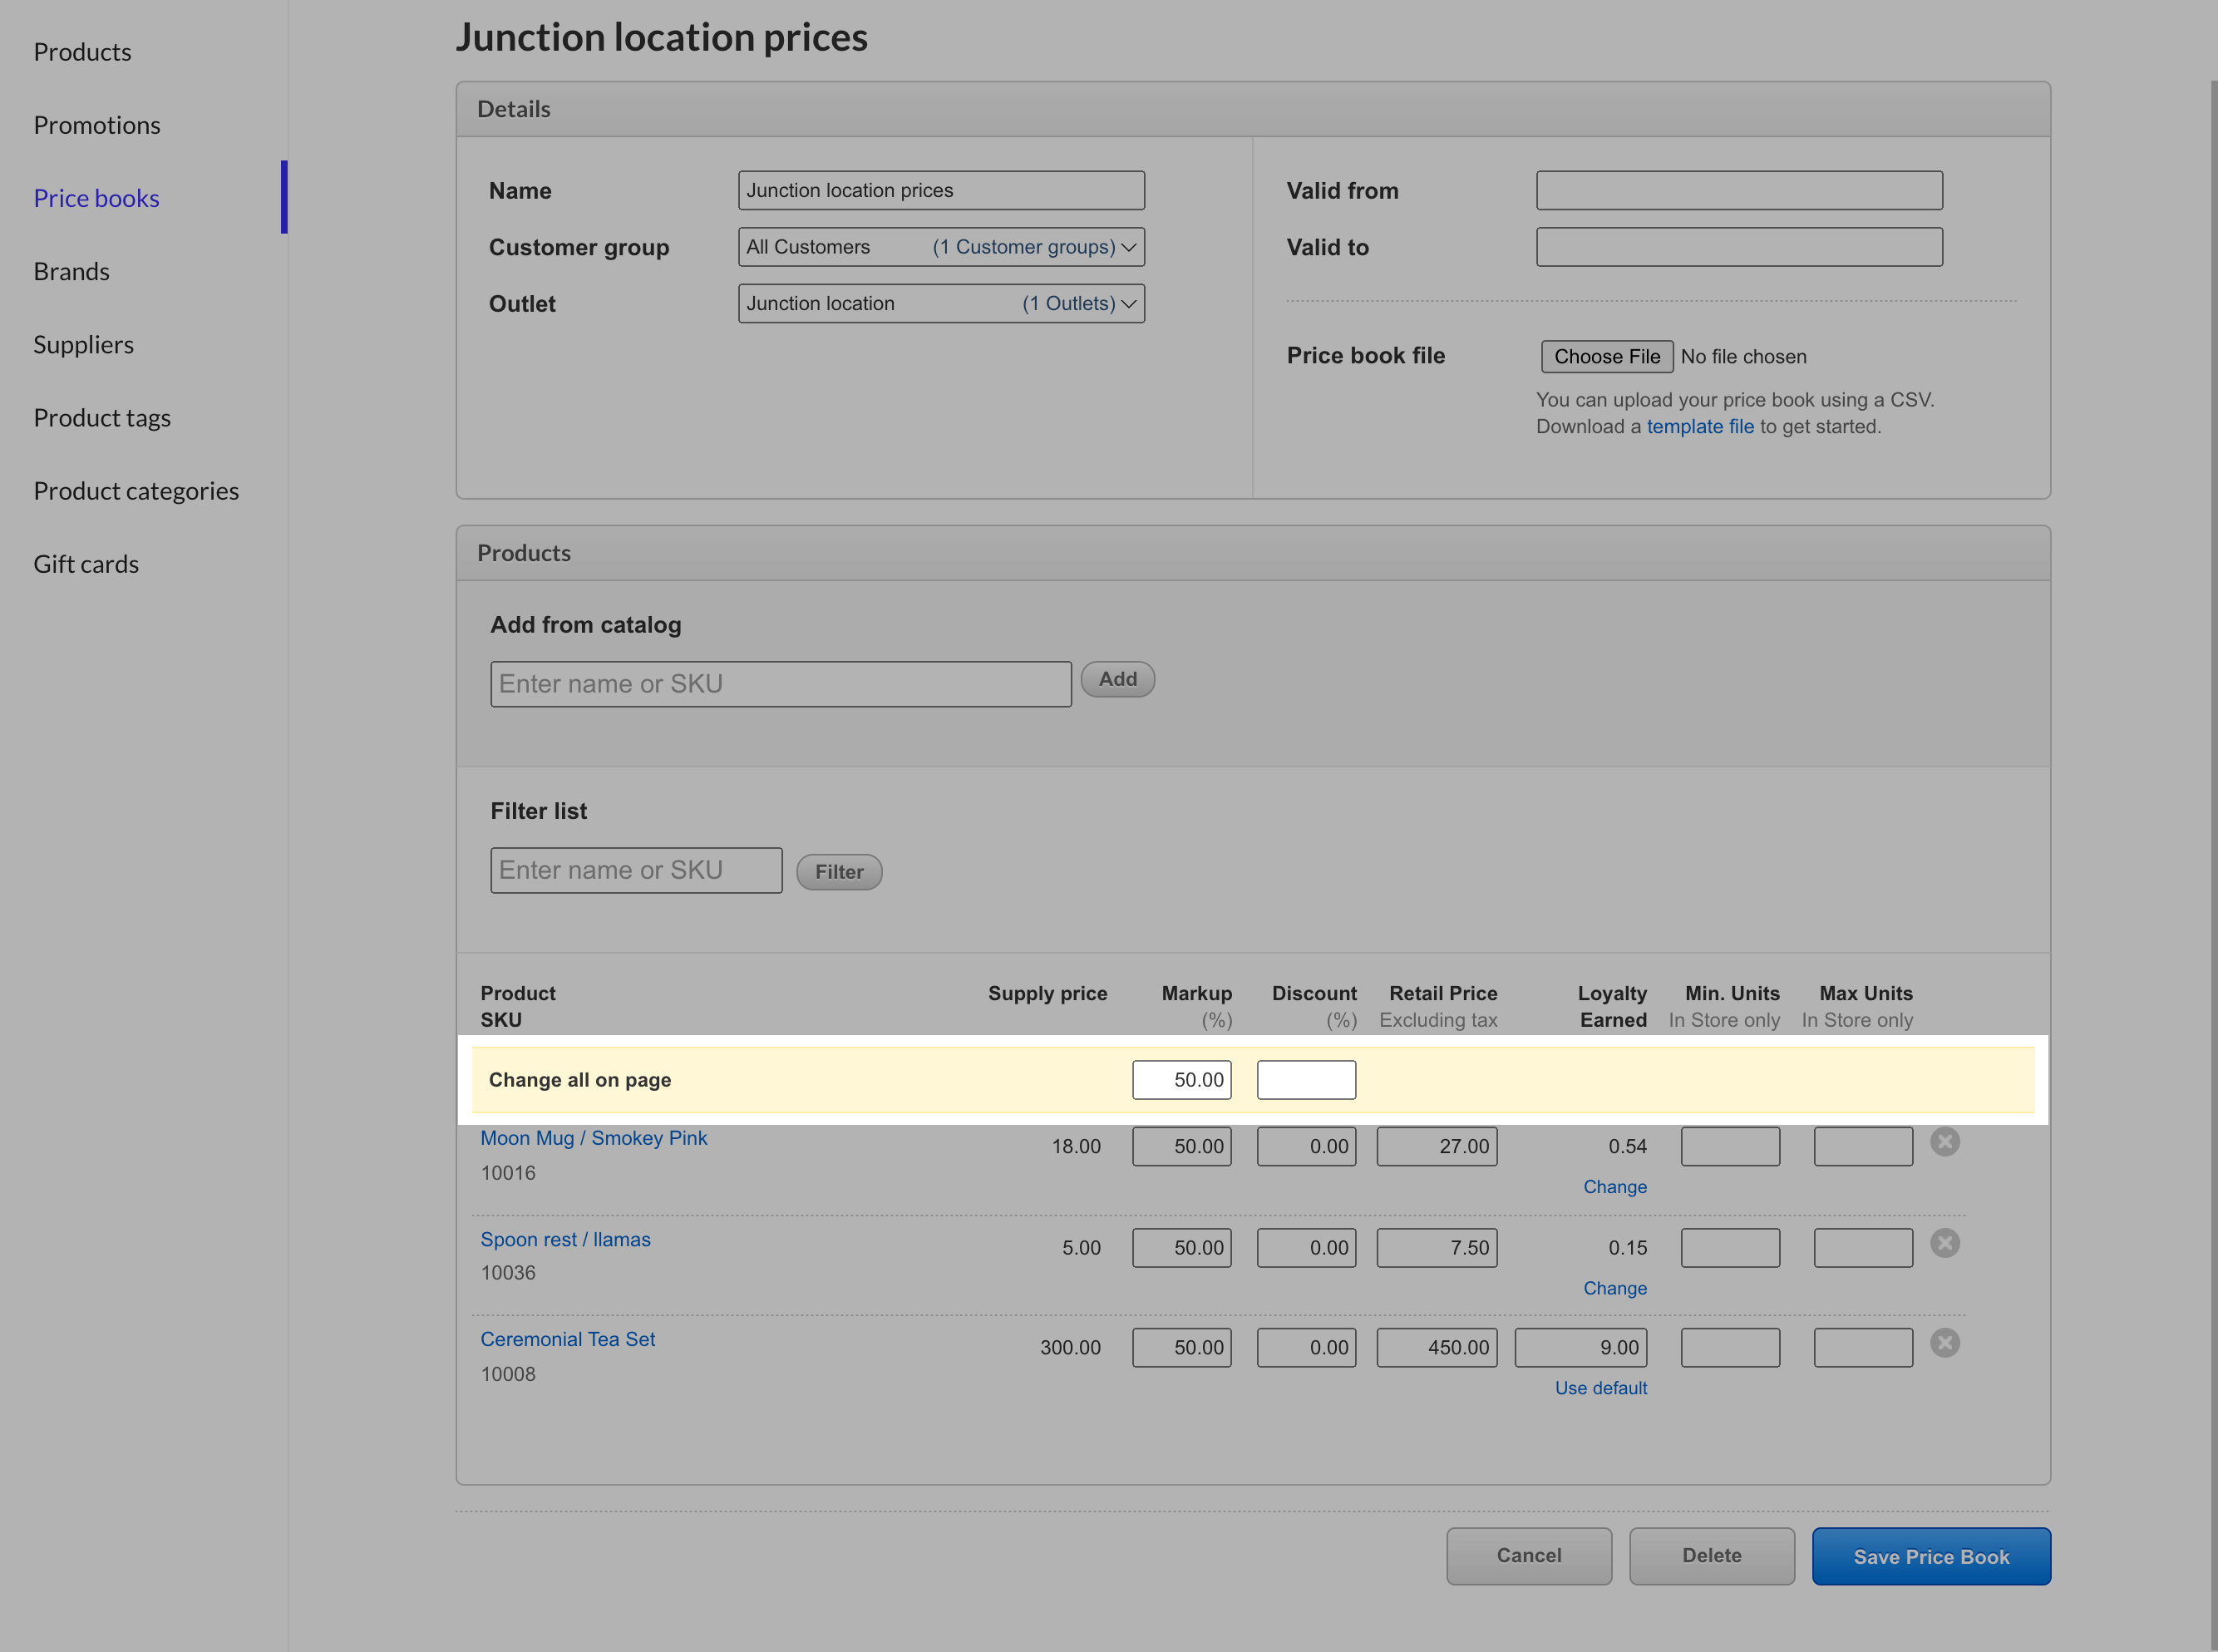Click the Filter button
Viewport: 2218px width, 1652px height.
[839, 872]
